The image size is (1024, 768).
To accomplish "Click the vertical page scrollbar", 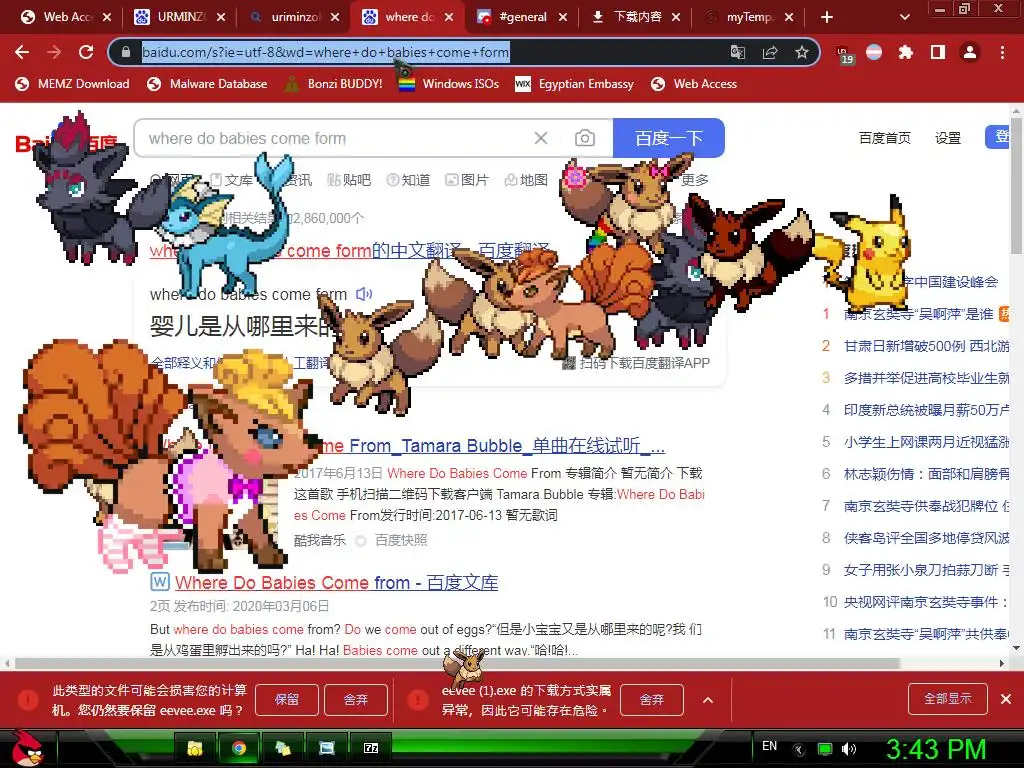I will click(1016, 187).
